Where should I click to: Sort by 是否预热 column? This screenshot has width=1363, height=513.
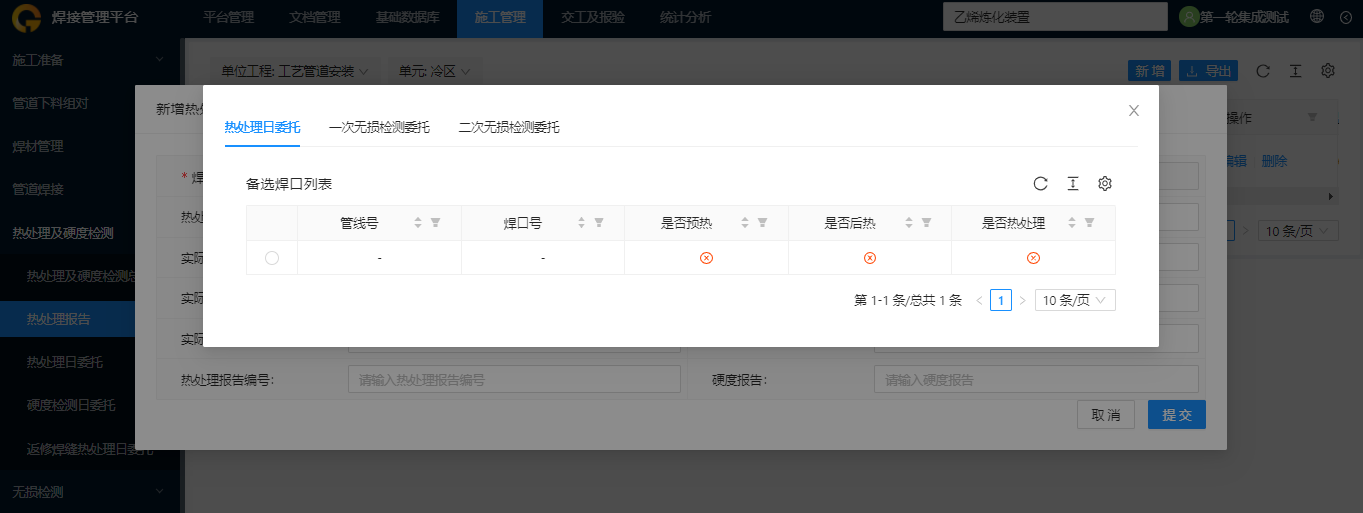point(745,223)
